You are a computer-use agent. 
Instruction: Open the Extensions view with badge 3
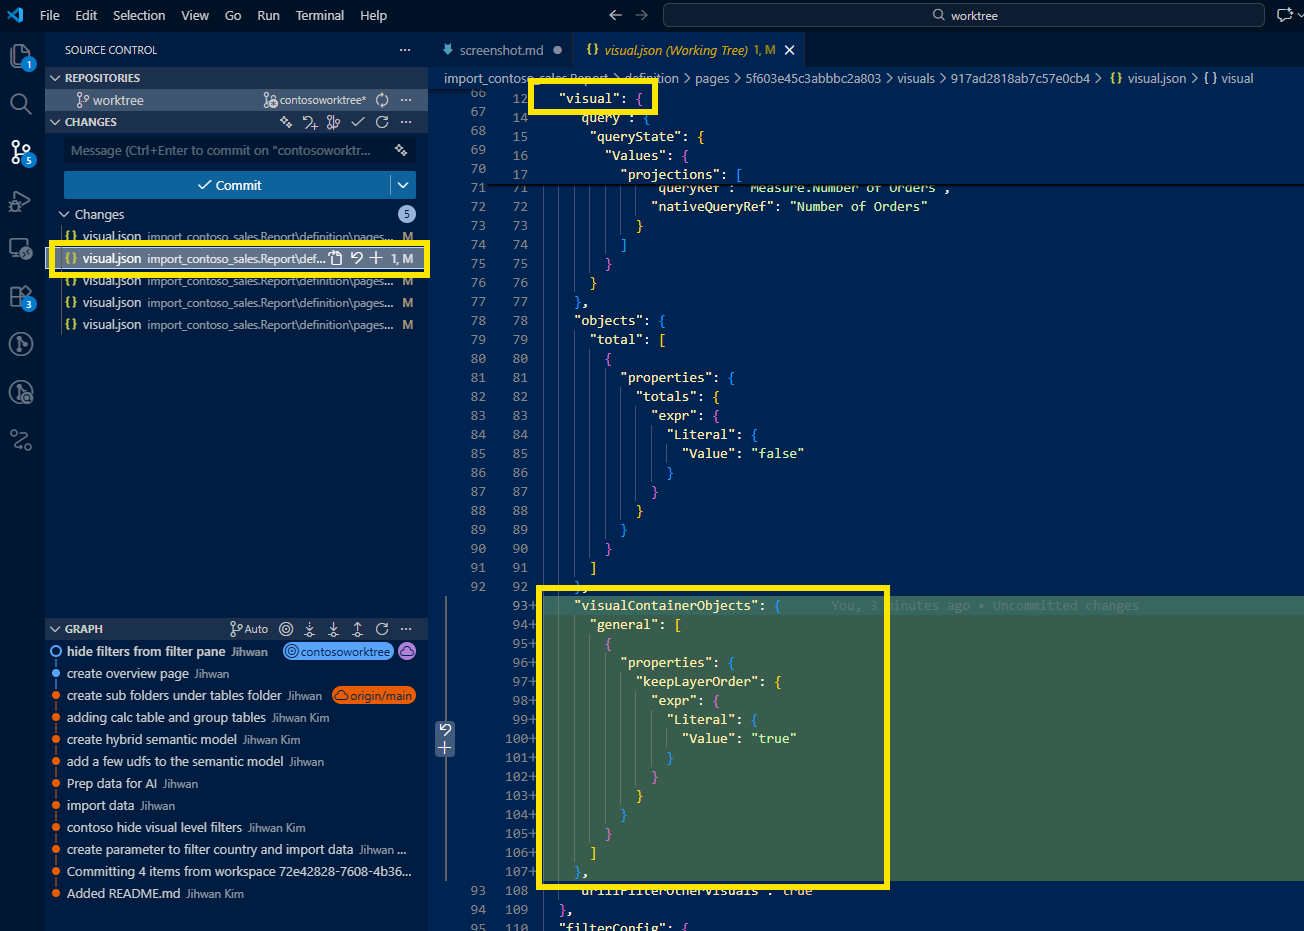[21, 297]
